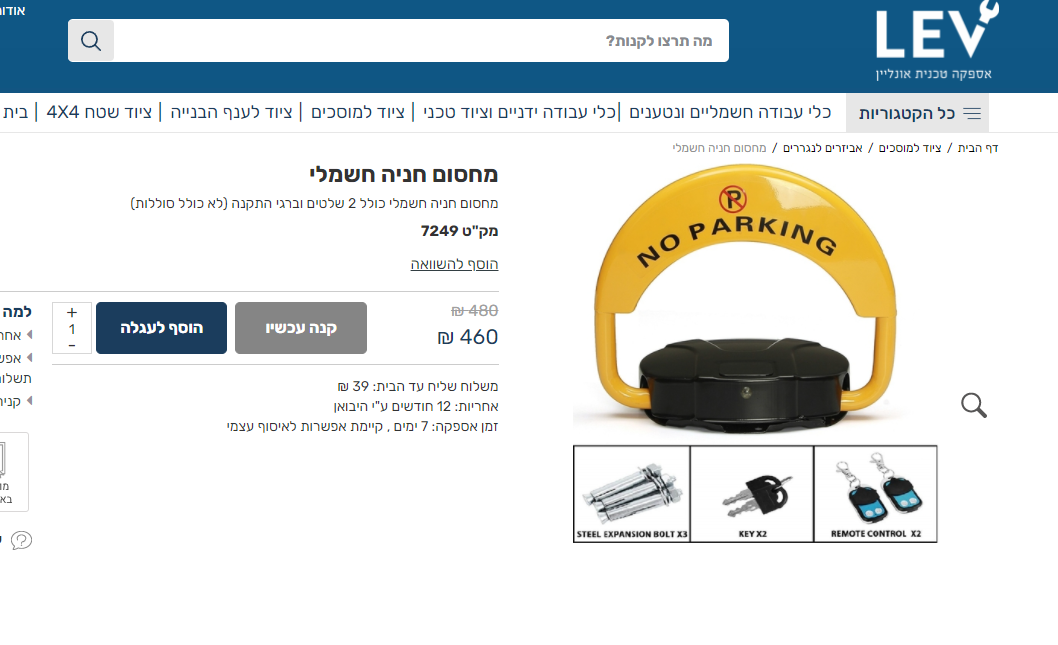Click the הוסף לעגלה button
The image size is (1058, 645).
point(161,328)
